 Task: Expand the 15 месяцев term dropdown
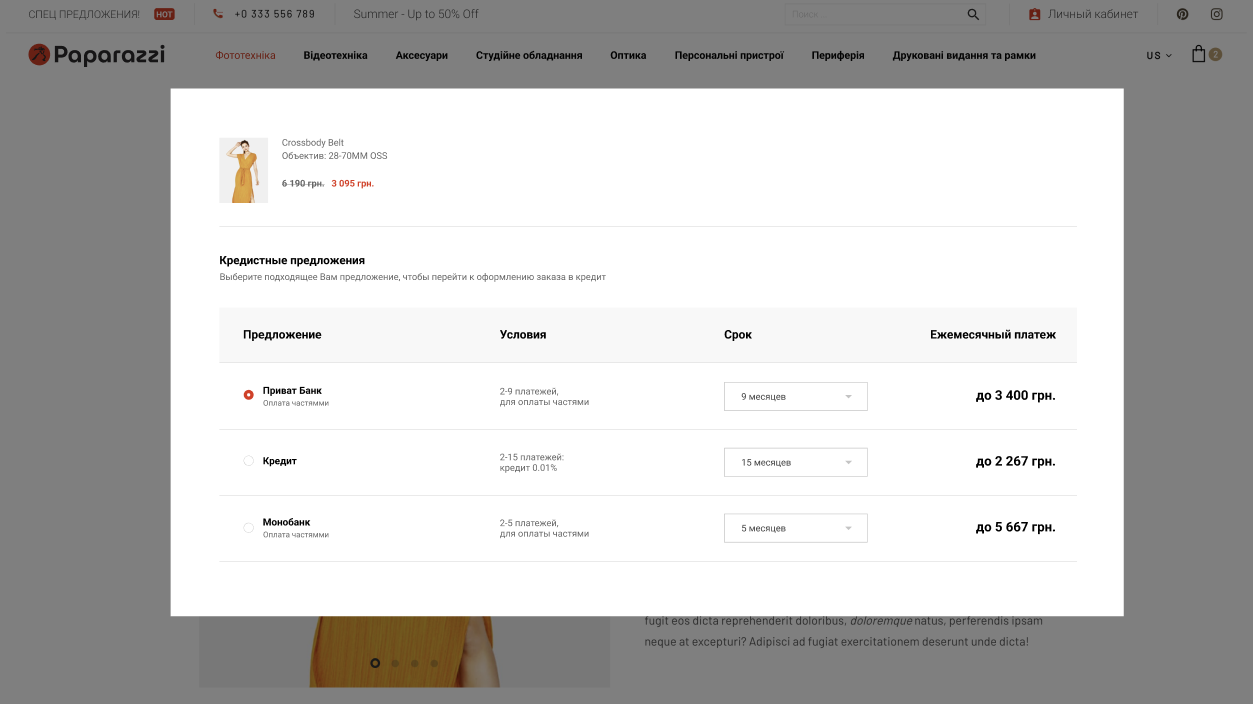point(795,462)
